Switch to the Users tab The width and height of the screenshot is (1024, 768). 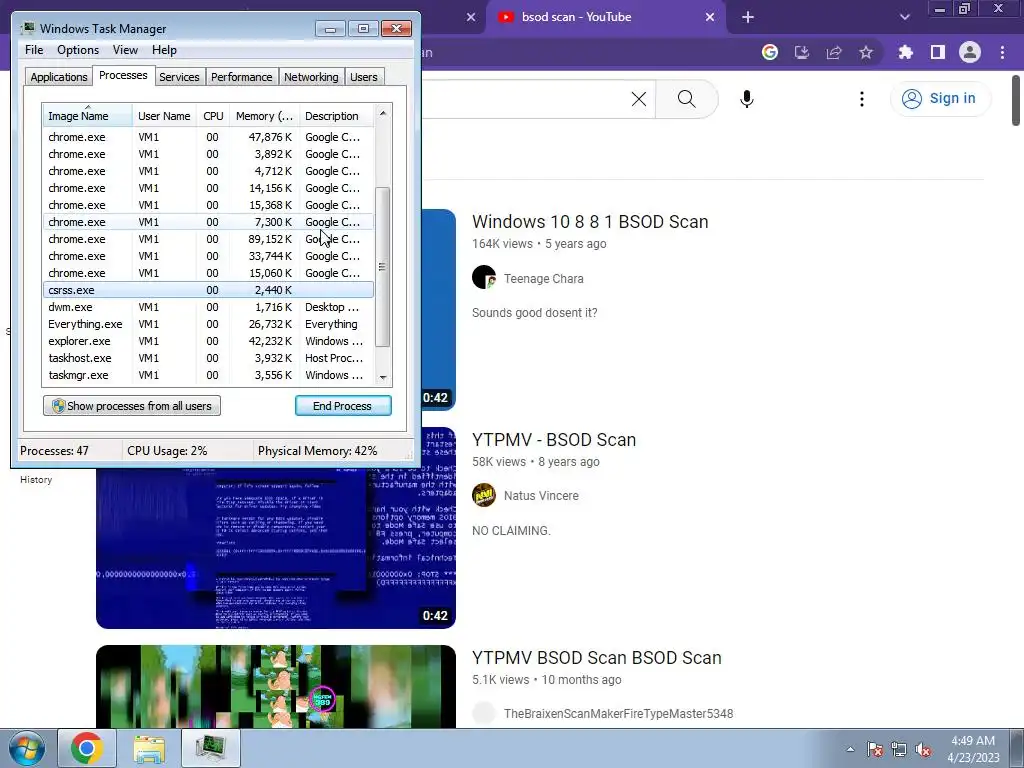[363, 77]
